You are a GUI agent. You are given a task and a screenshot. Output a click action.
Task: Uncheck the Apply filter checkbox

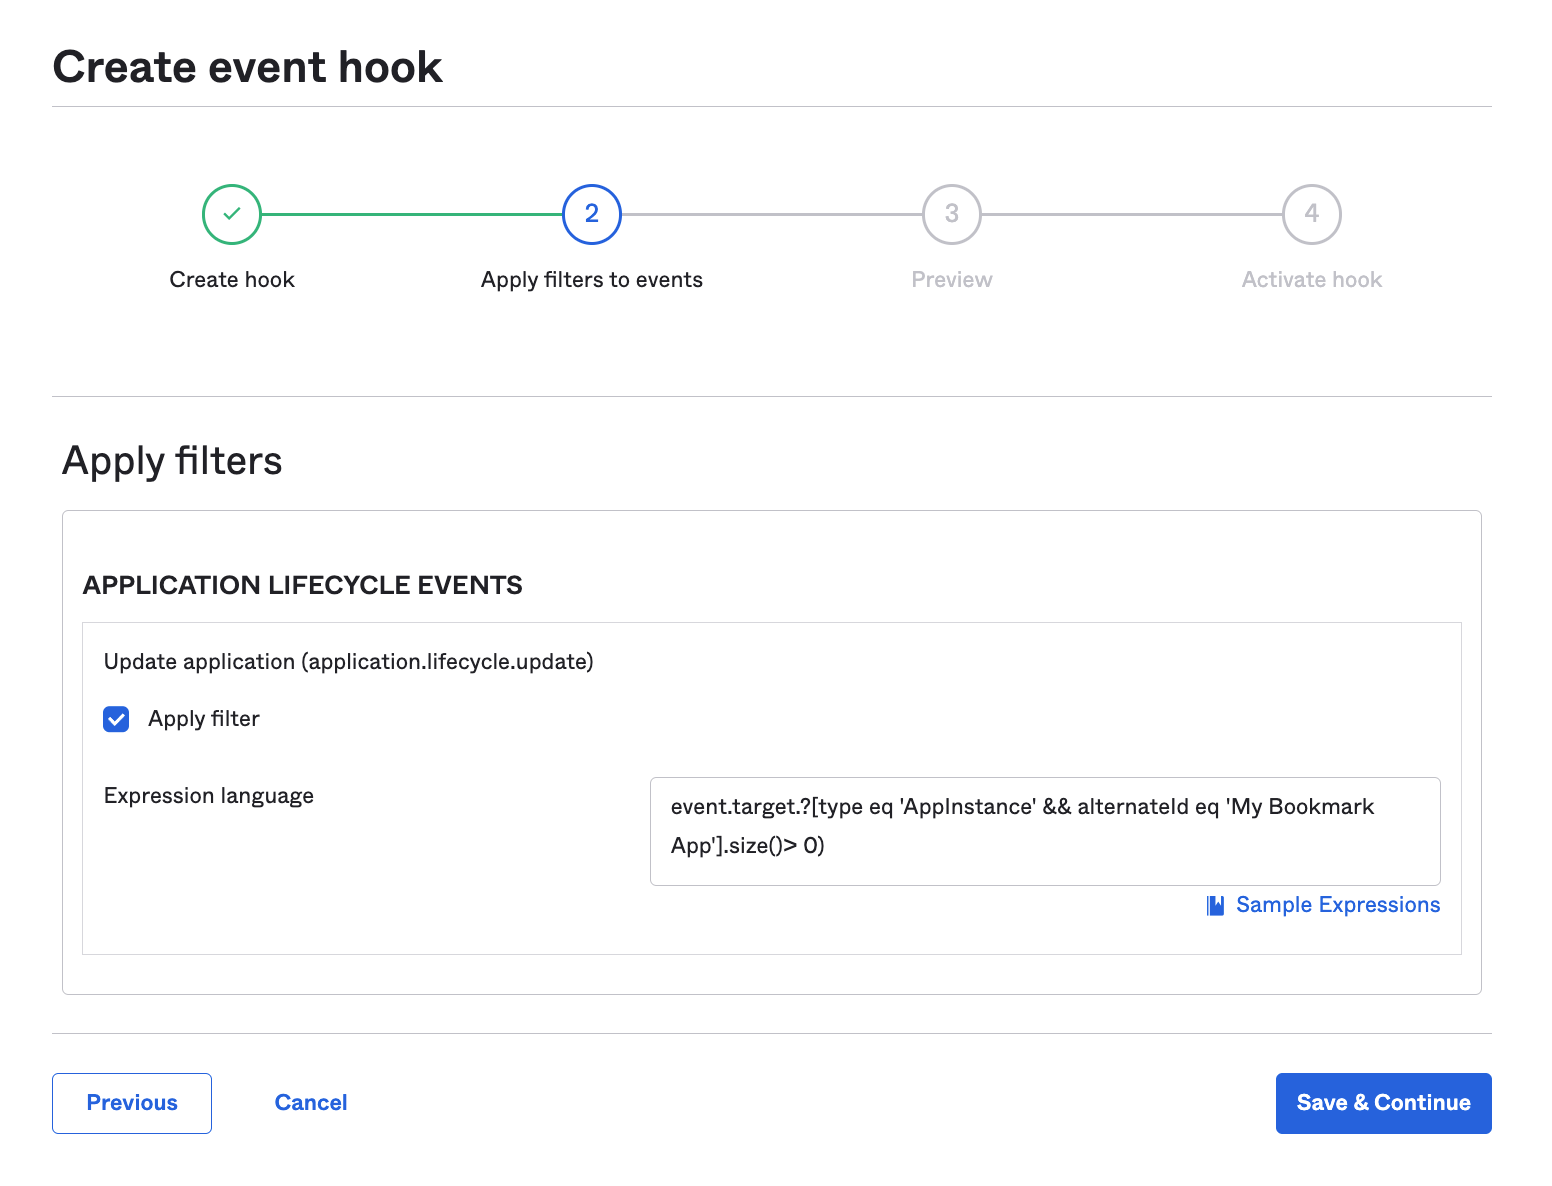coord(116,719)
